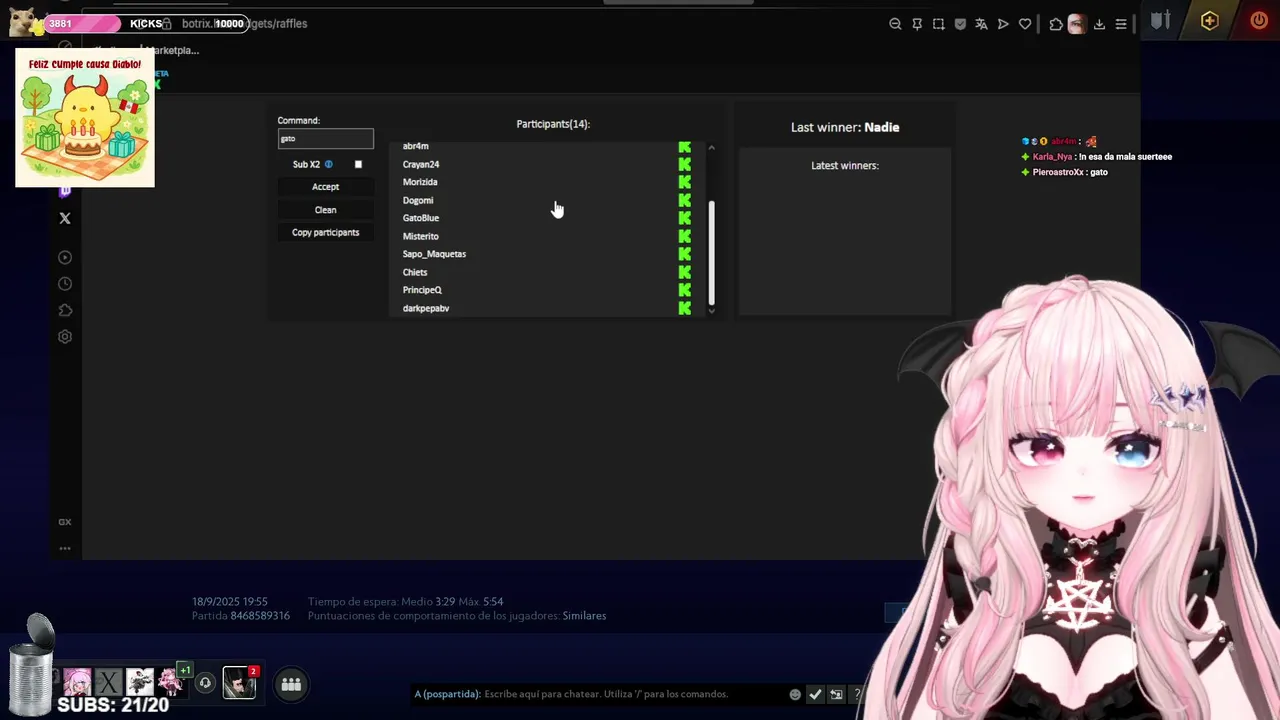Open the player sidebar play icon
The image size is (1280, 720).
click(x=65, y=257)
